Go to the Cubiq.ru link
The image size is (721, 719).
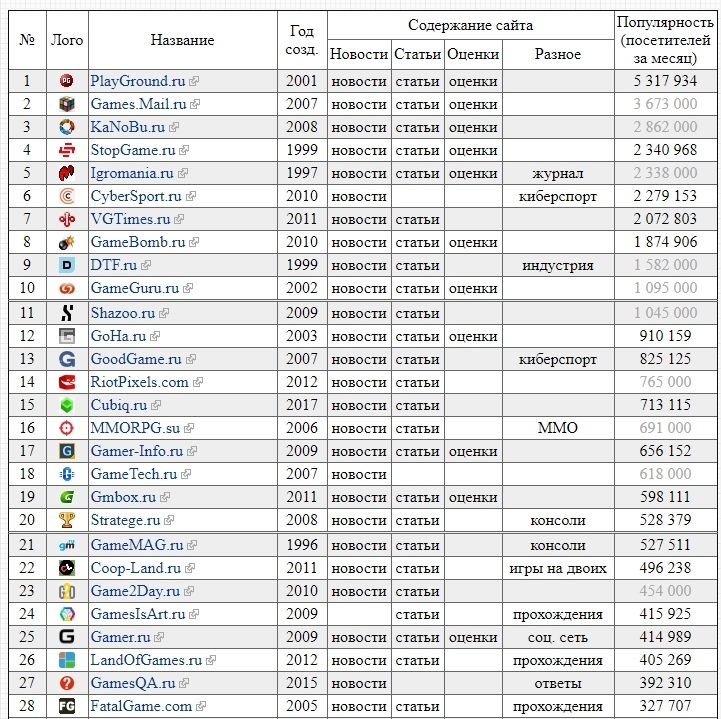pos(119,405)
